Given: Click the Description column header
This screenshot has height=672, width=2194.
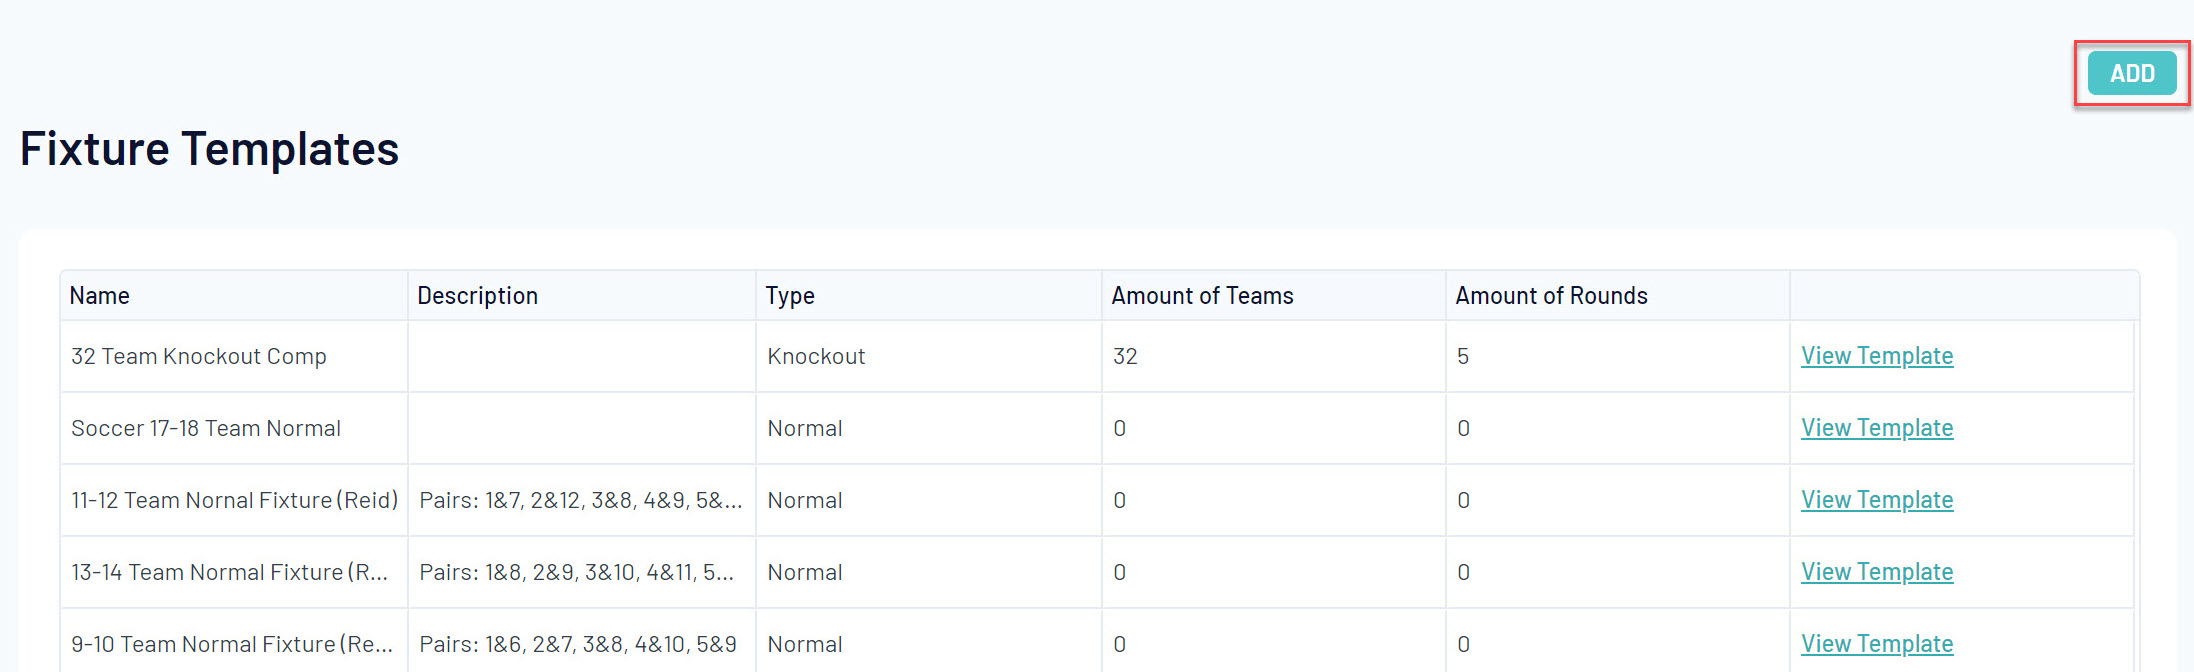Looking at the screenshot, I should (x=477, y=296).
